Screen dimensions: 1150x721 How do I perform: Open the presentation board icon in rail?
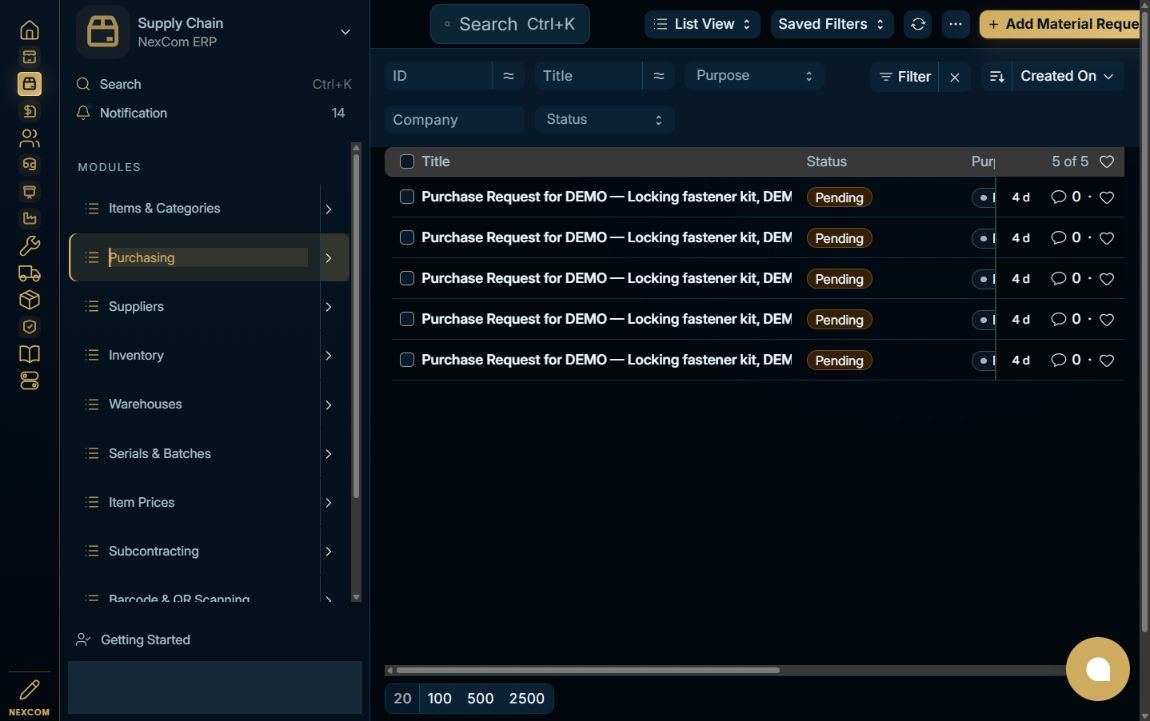29,191
